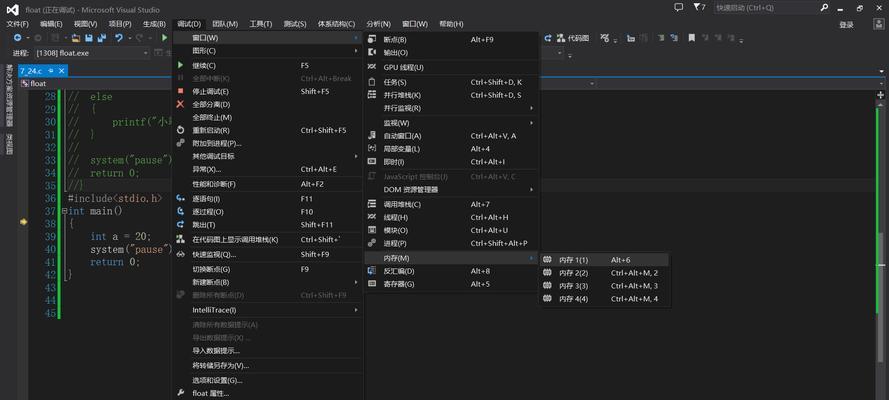This screenshot has width=889, height=400.
Task: Click the single-disk save icon in toolbar
Action: (89, 38)
